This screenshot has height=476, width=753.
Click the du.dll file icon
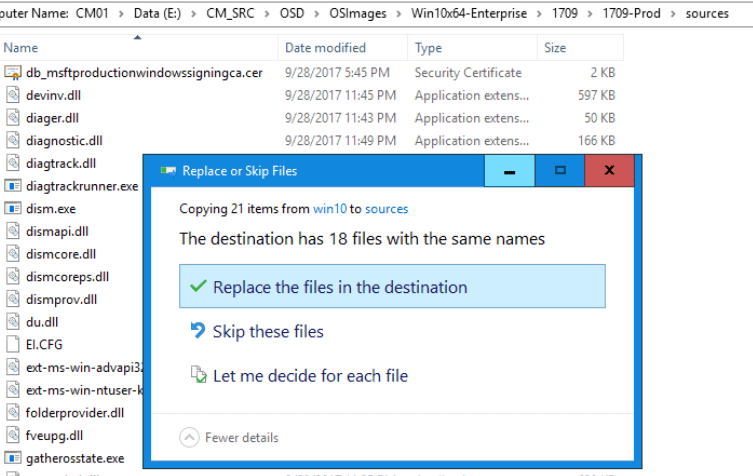13,321
